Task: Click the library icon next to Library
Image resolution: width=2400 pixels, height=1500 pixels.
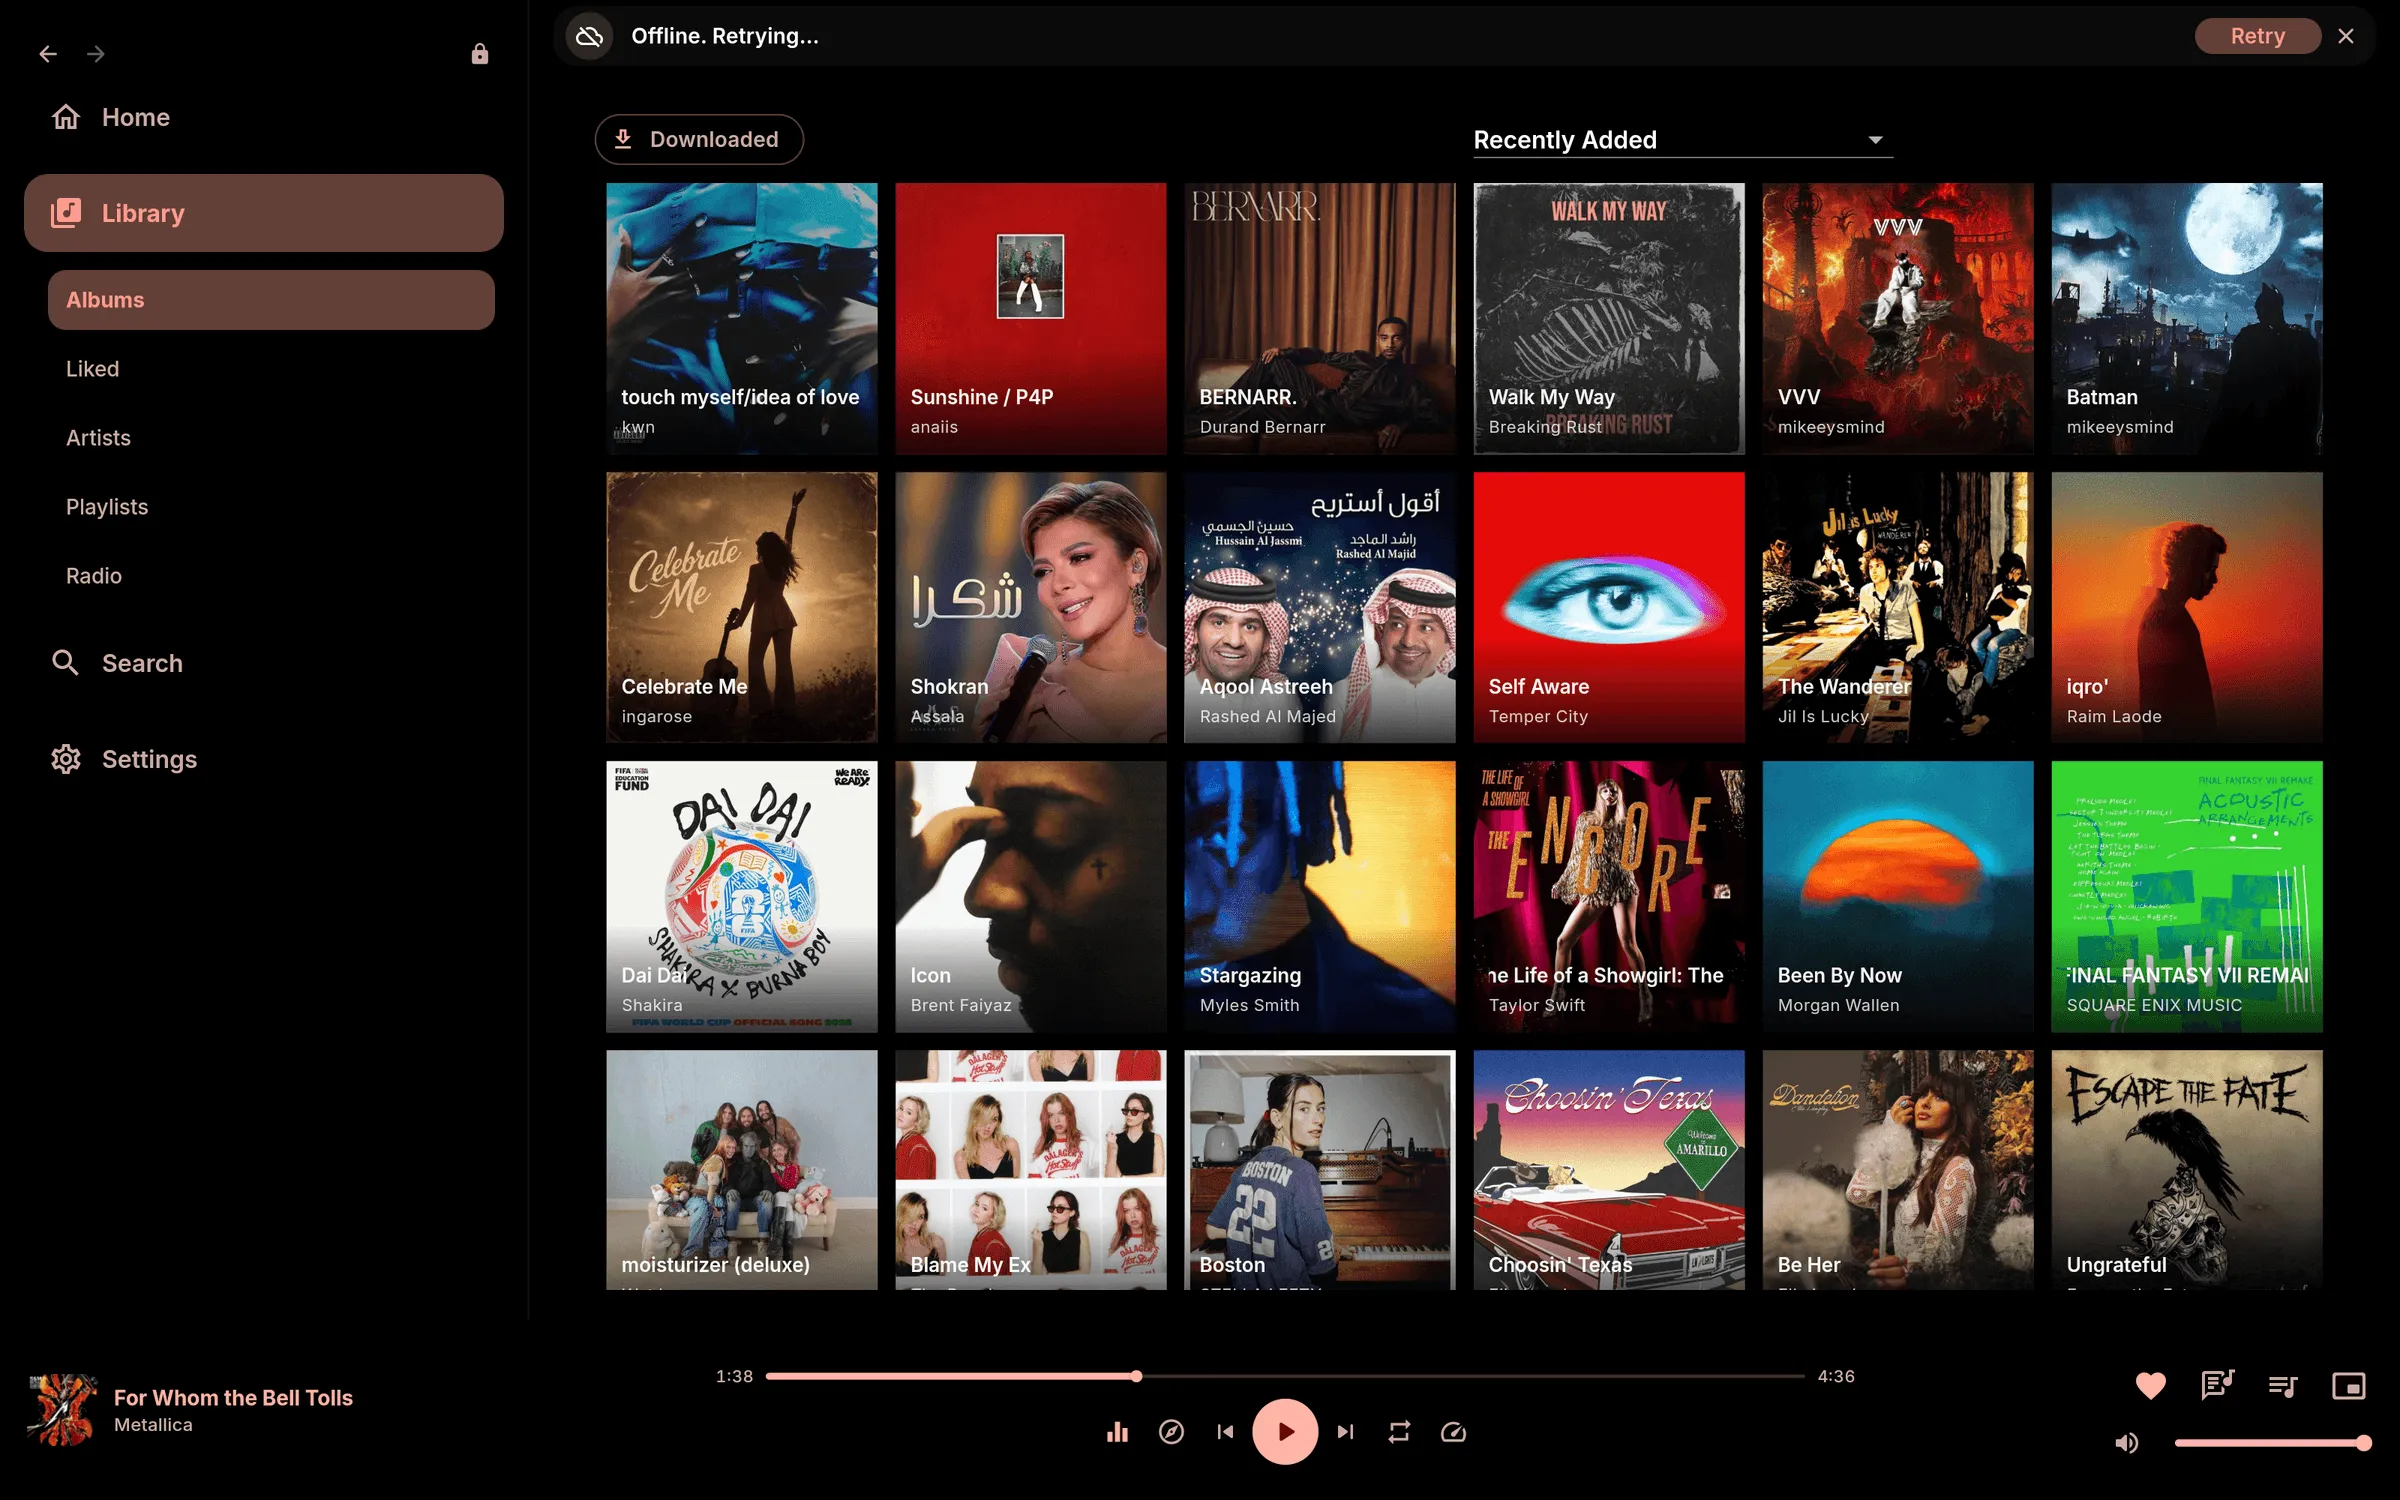Action: point(66,213)
